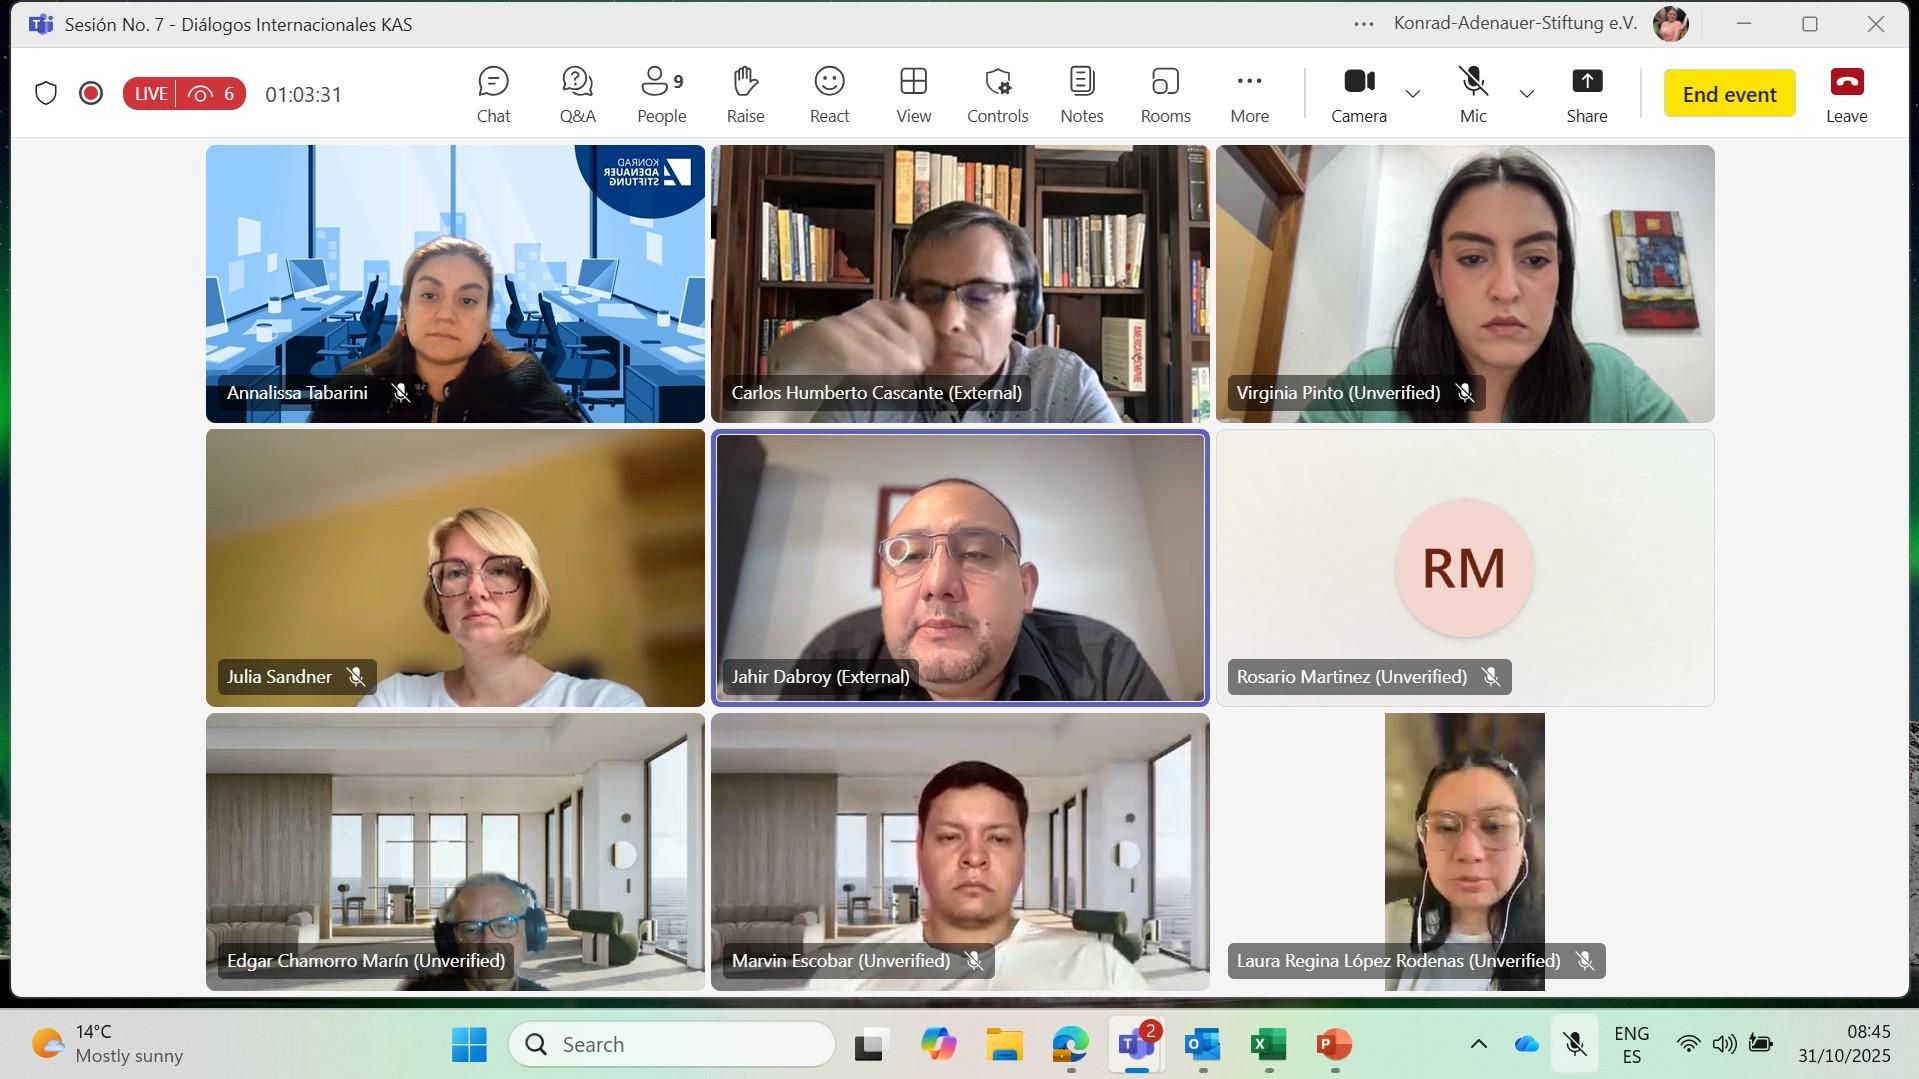Click the yellow End event button
The width and height of the screenshot is (1919, 1079).
tap(1729, 94)
